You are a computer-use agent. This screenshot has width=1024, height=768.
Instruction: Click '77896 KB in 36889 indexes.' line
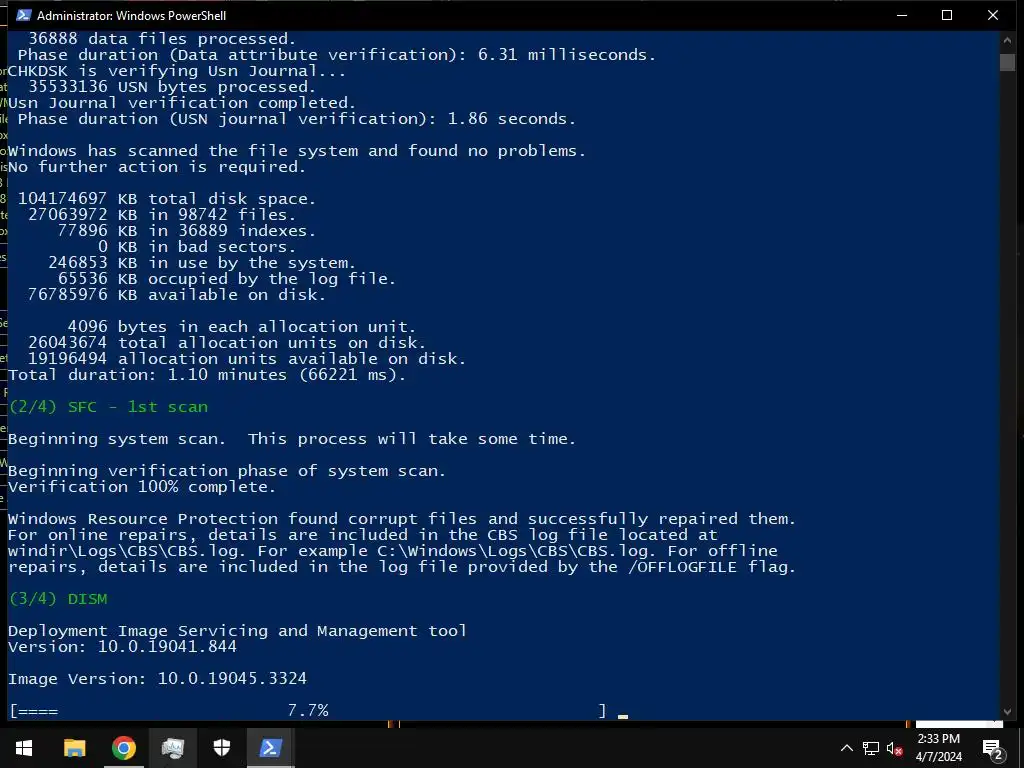click(187, 231)
